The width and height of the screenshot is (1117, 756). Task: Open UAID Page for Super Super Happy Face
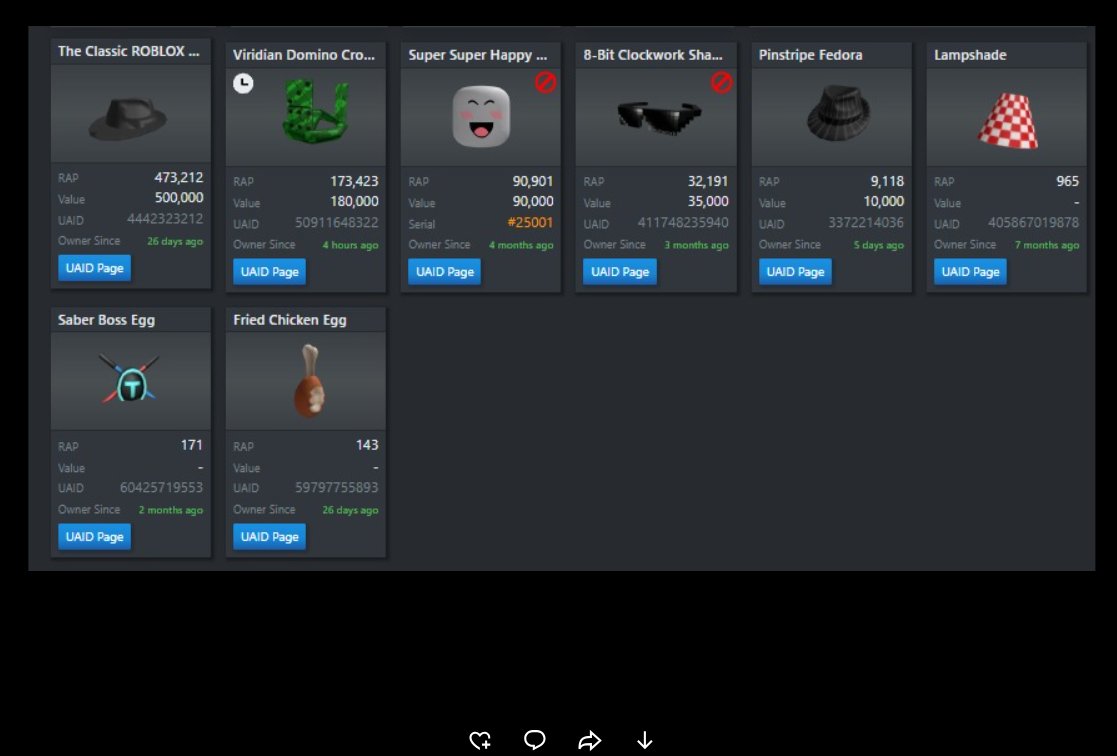[x=445, y=271]
